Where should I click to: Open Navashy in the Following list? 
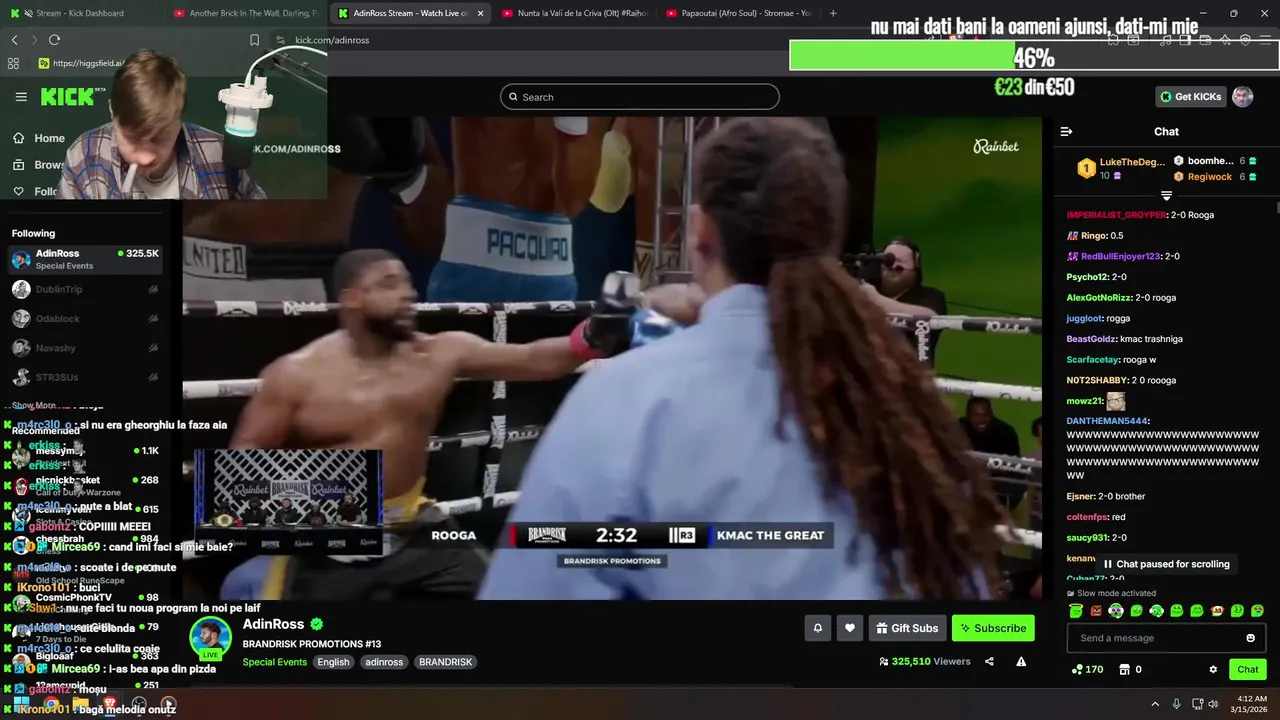click(86, 347)
